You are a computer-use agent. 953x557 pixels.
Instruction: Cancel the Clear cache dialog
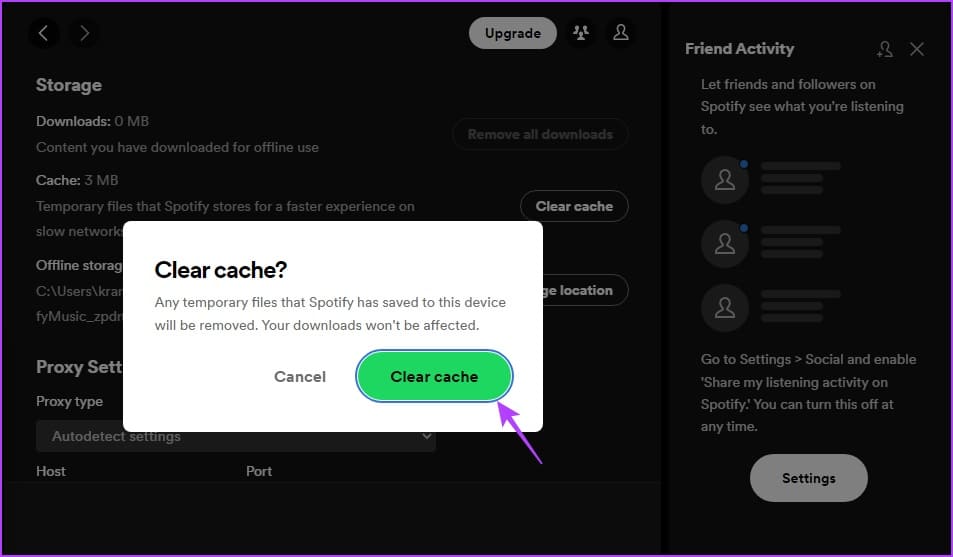click(x=300, y=377)
